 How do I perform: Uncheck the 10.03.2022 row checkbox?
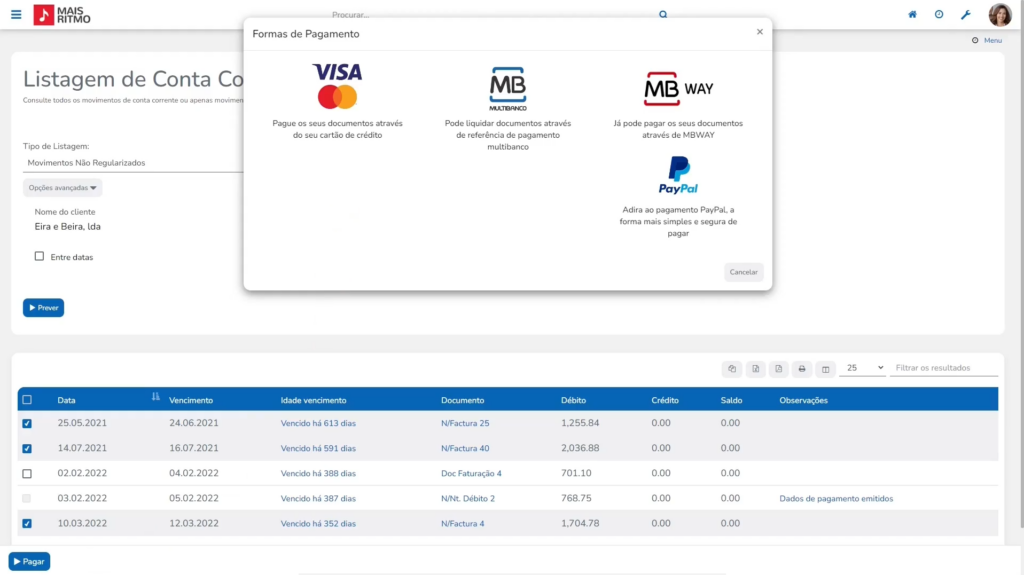(x=27, y=523)
